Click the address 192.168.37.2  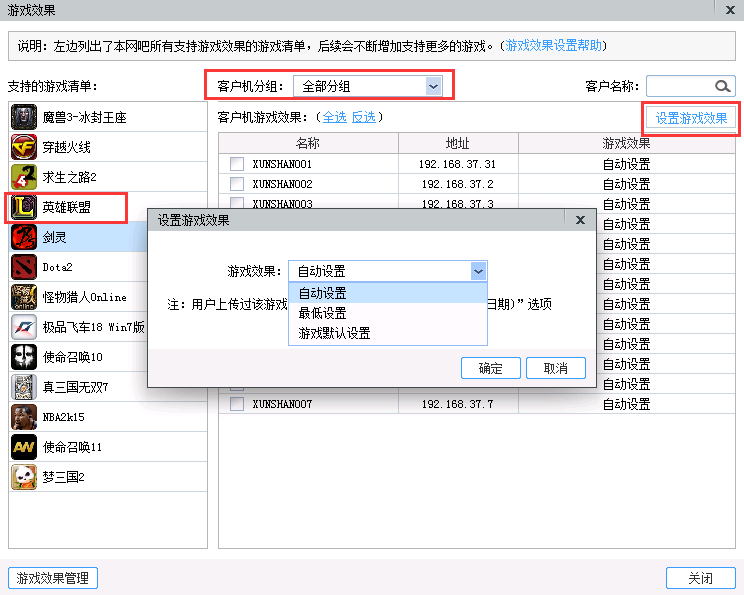click(x=457, y=184)
